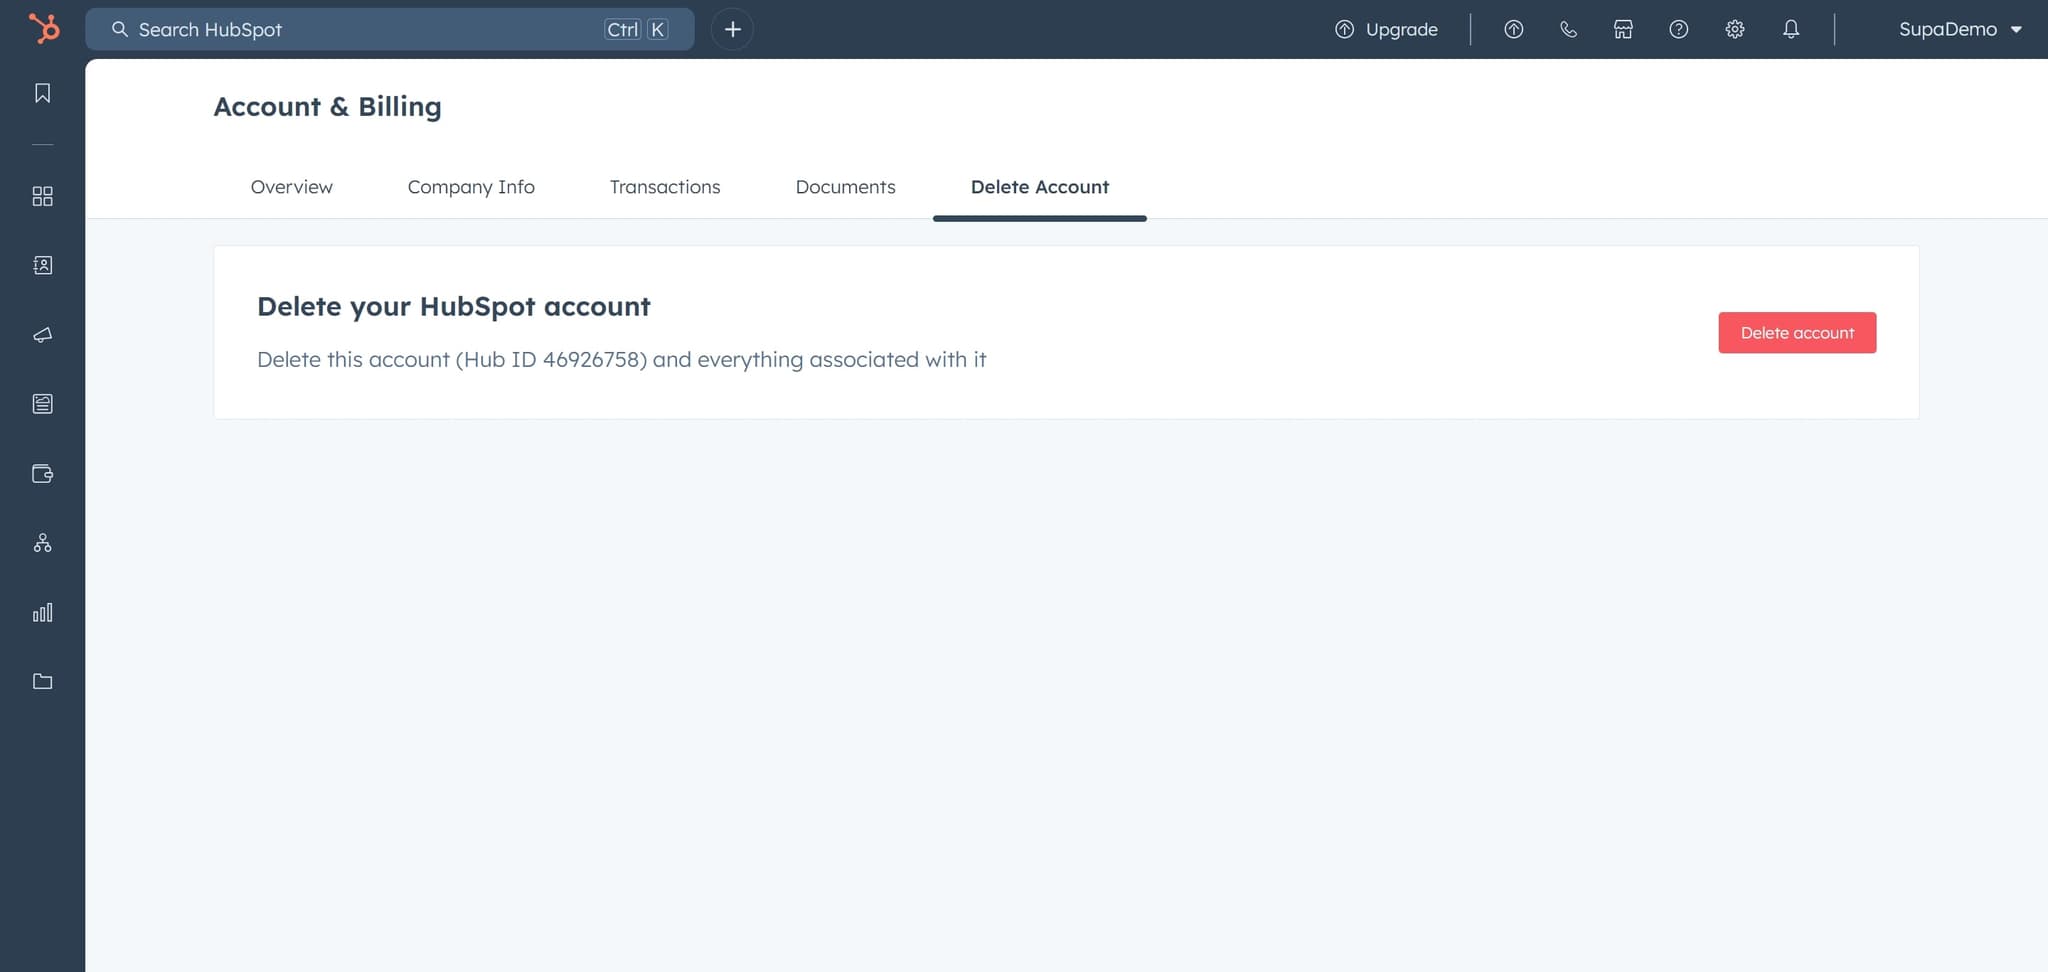Open the create menu plus button
The image size is (2048, 972).
point(732,29)
